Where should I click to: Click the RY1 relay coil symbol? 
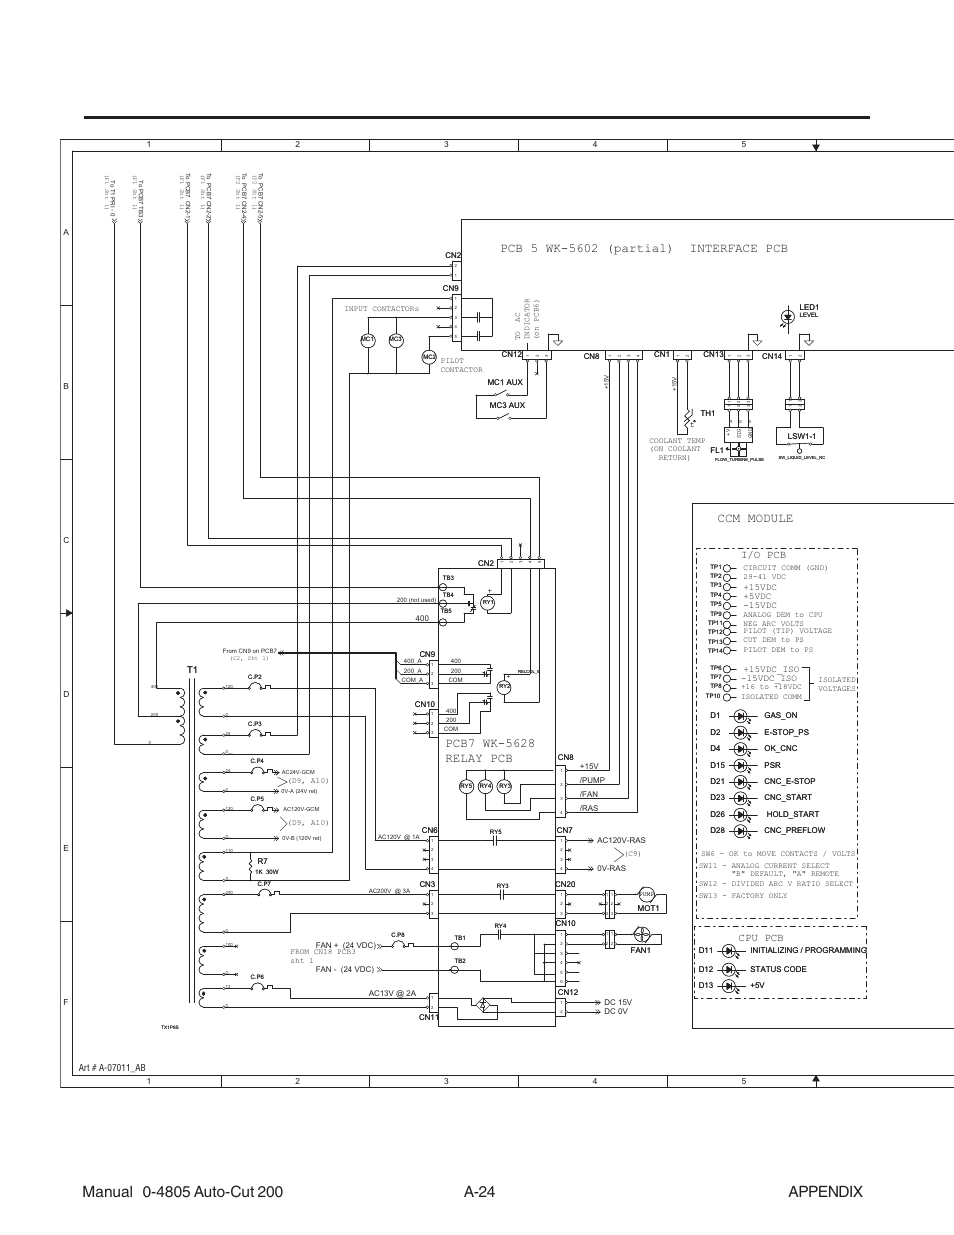[x=488, y=603]
